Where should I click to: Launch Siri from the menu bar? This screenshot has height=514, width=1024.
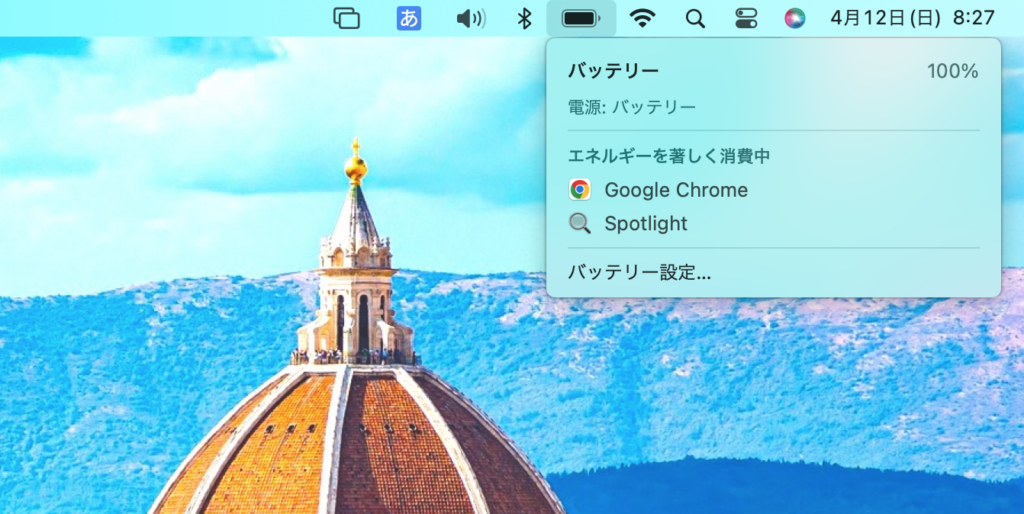click(x=795, y=18)
